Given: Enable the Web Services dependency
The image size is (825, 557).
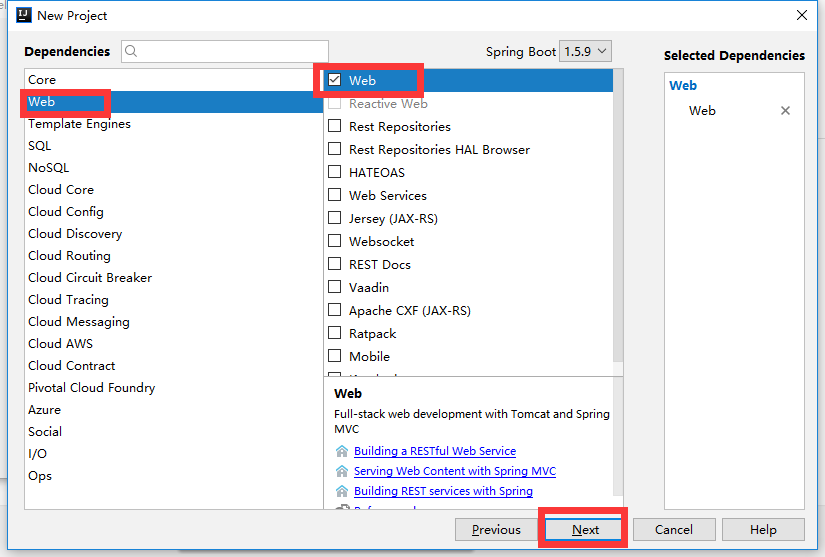Looking at the screenshot, I should [x=335, y=195].
